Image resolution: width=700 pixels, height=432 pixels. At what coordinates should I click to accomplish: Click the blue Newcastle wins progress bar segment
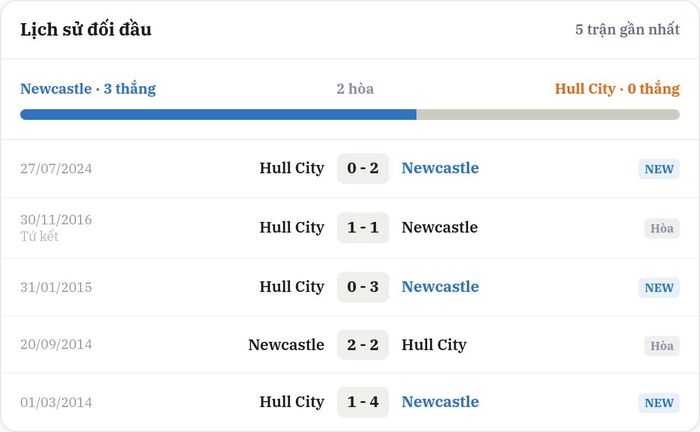click(218, 115)
